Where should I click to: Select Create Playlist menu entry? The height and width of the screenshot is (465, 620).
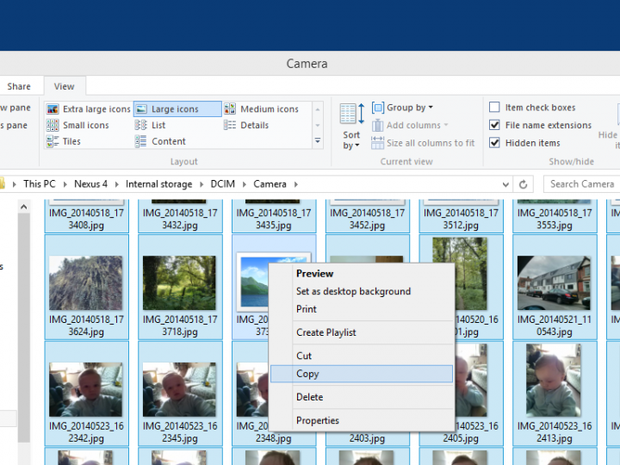362,333
